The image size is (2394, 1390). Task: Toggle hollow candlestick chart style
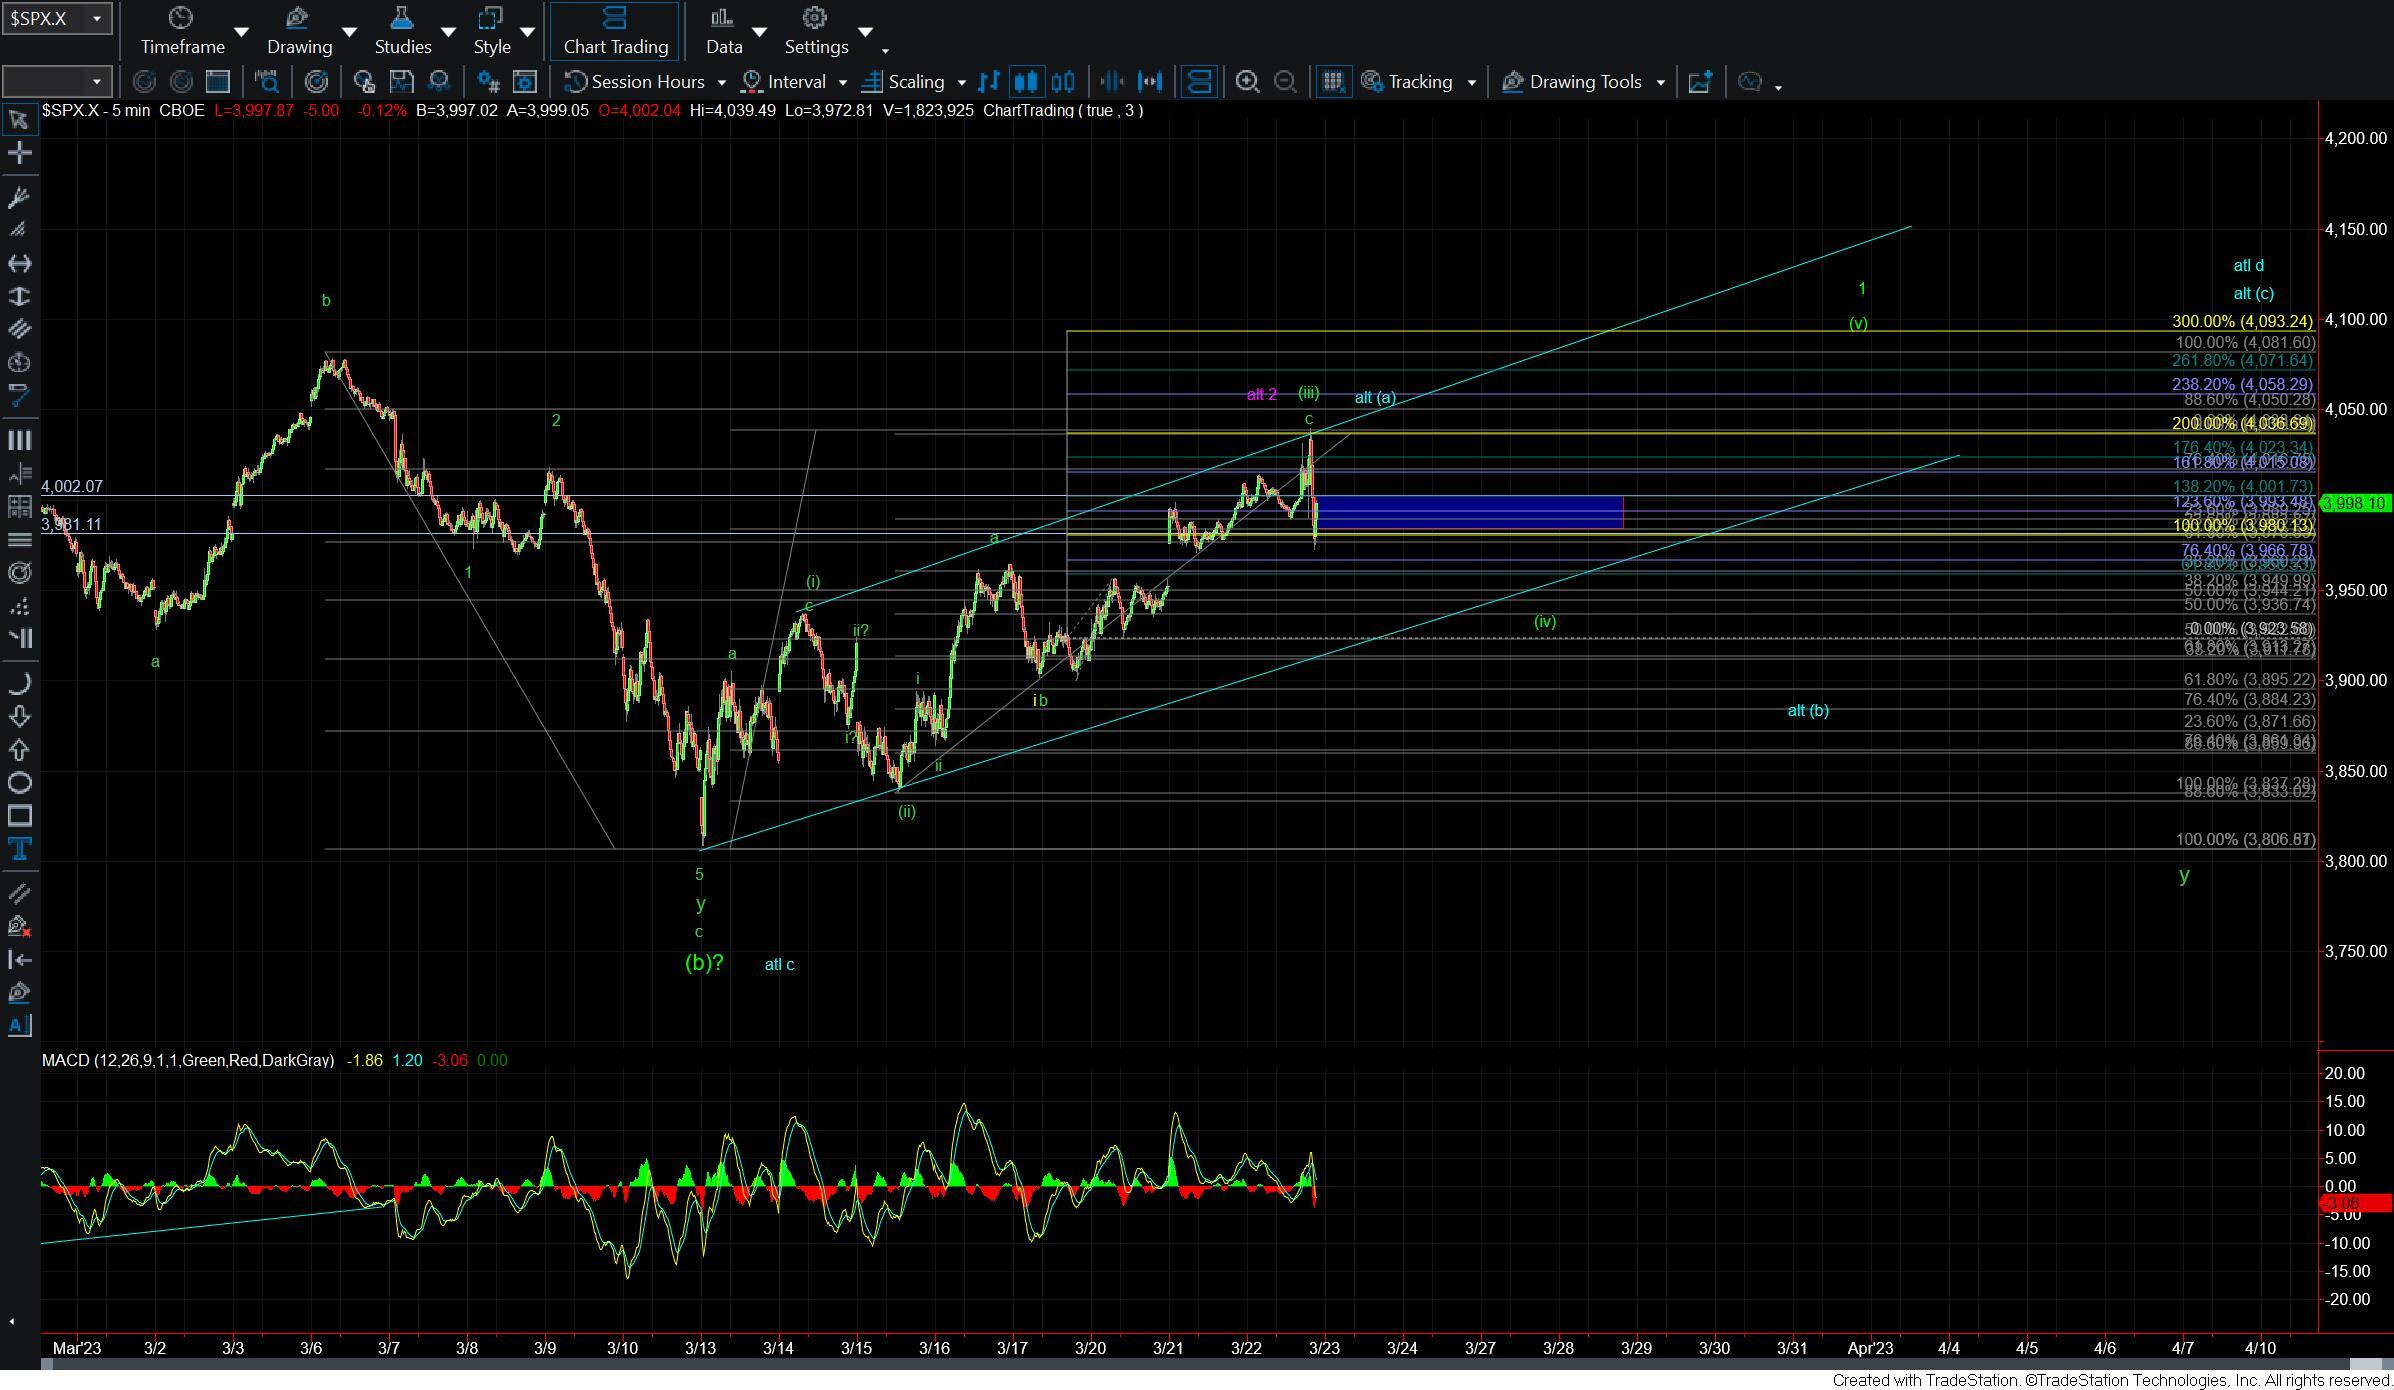coord(1063,82)
